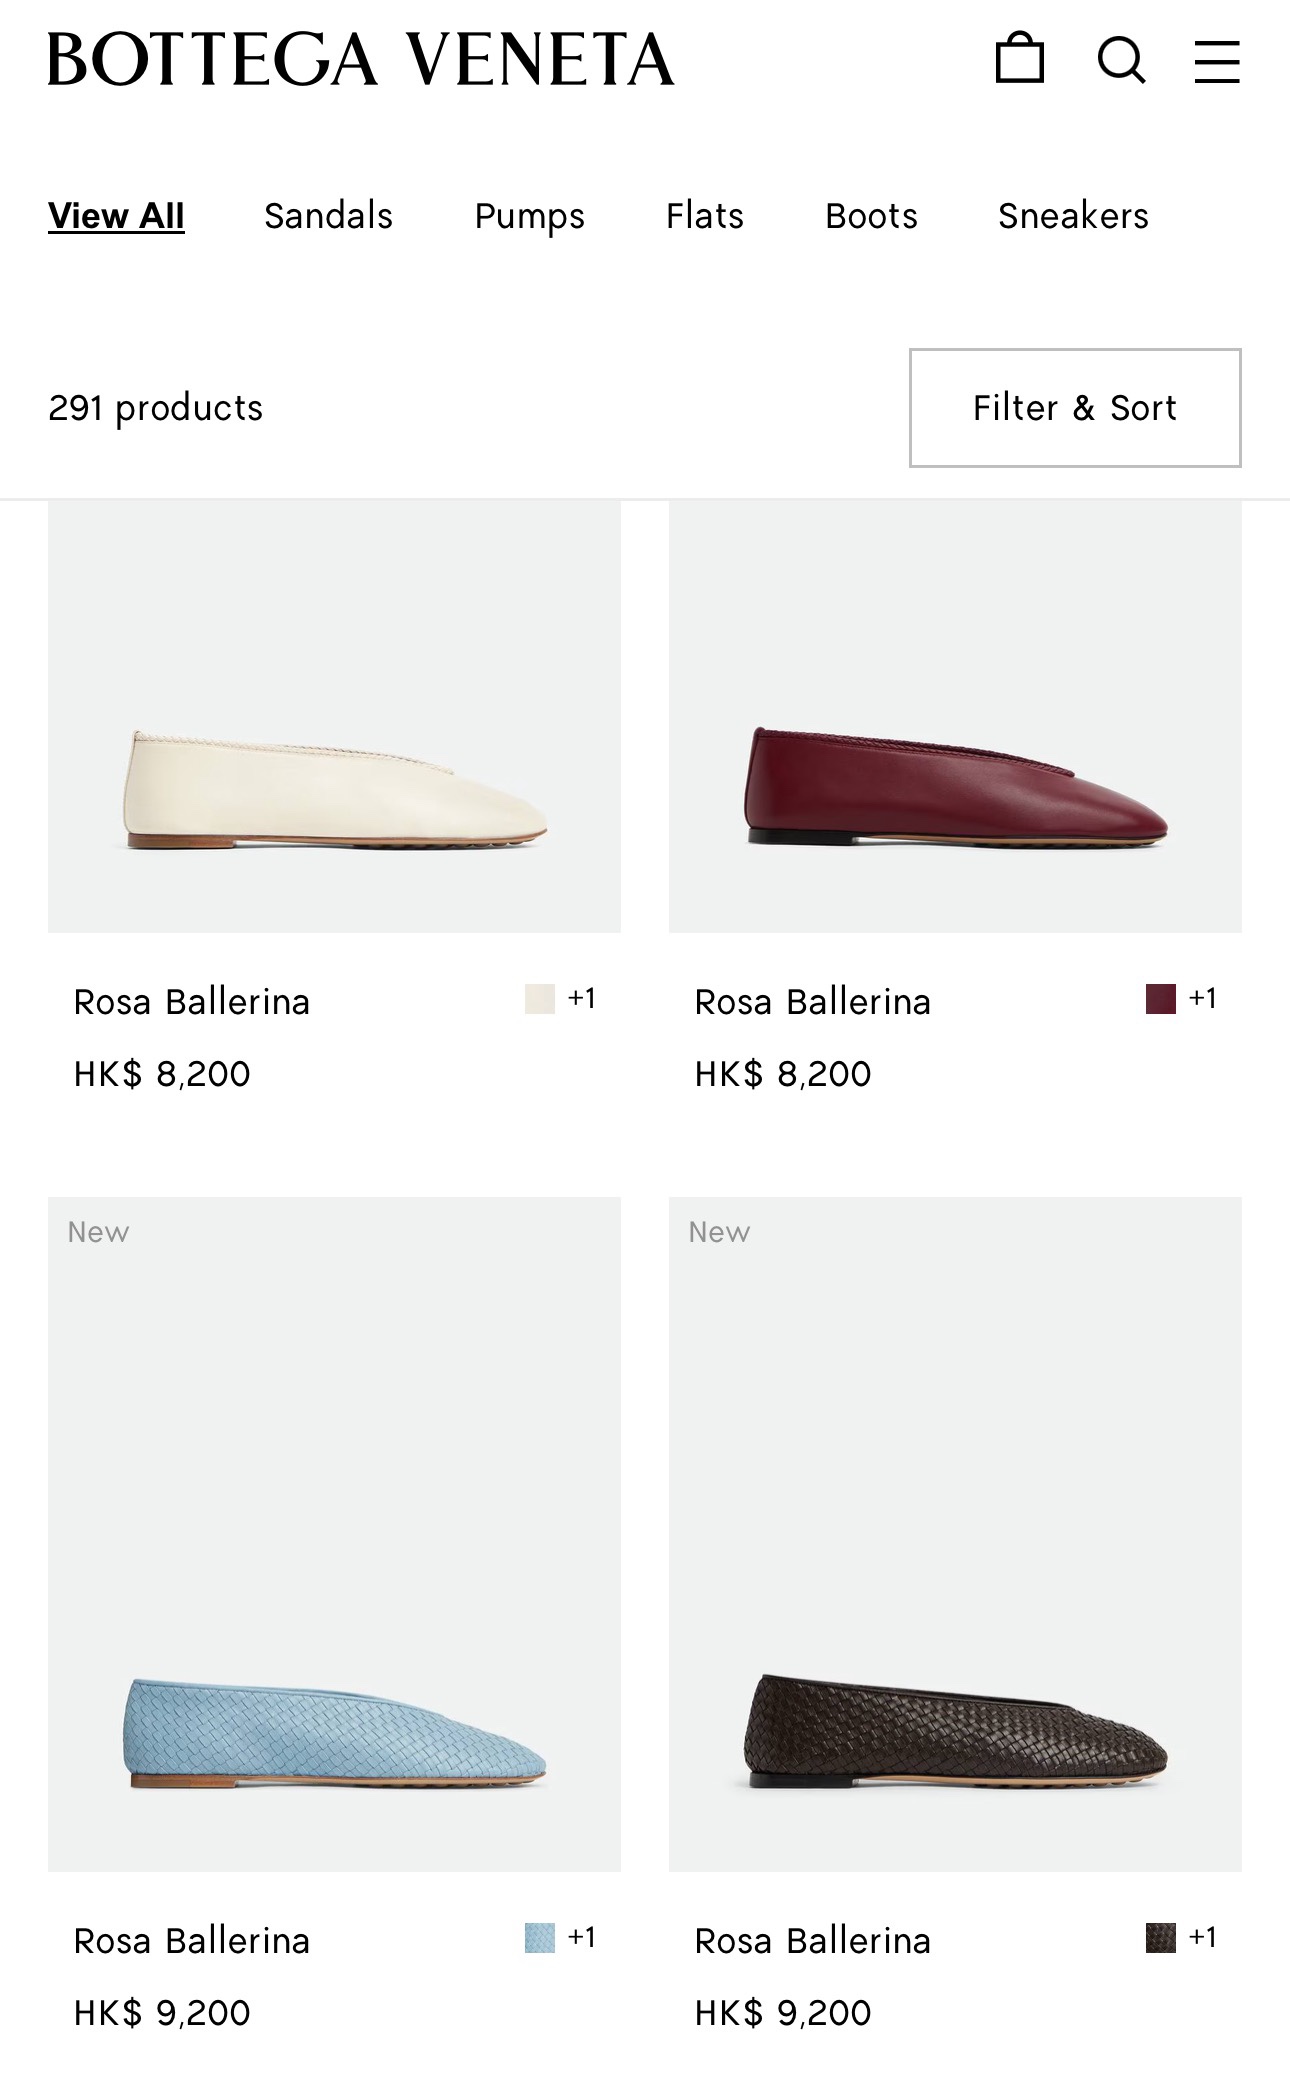The image size is (1290, 2091).
Task: Select the Boots category
Action: [871, 216]
